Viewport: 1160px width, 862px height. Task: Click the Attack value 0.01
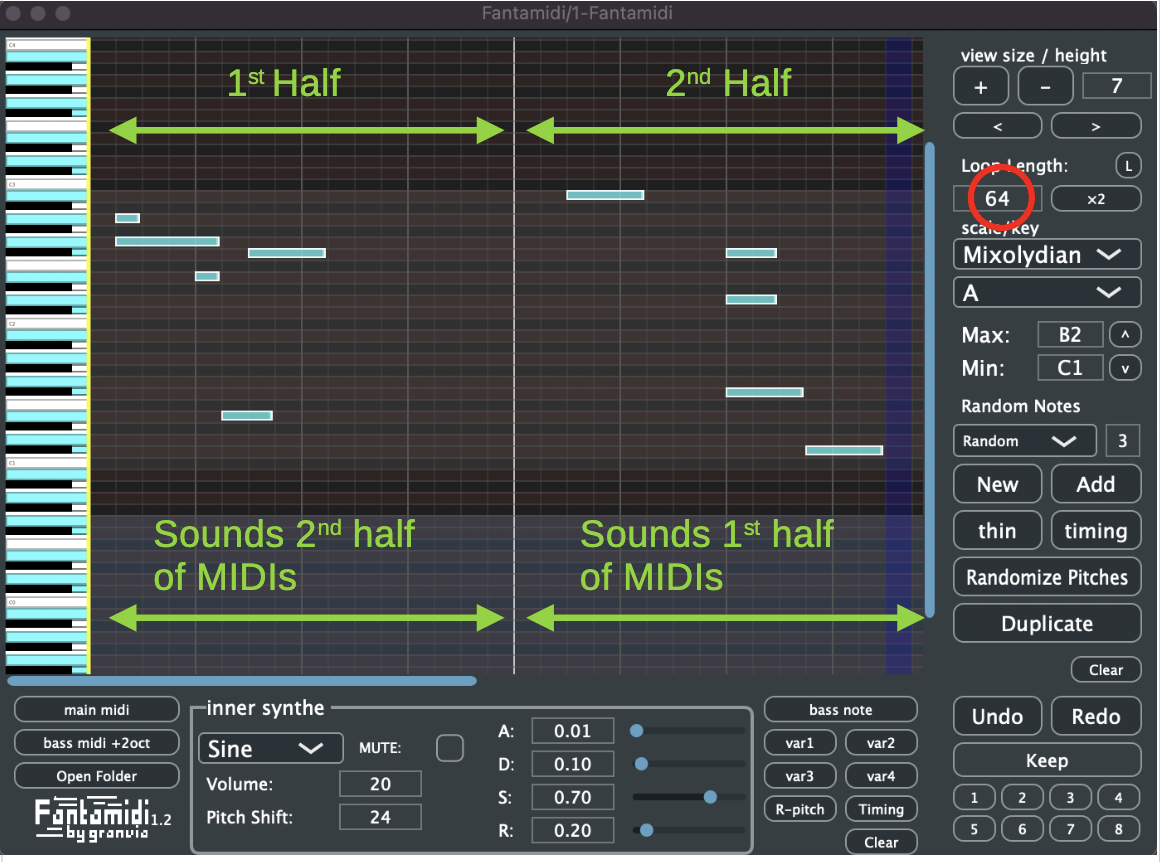[573, 731]
